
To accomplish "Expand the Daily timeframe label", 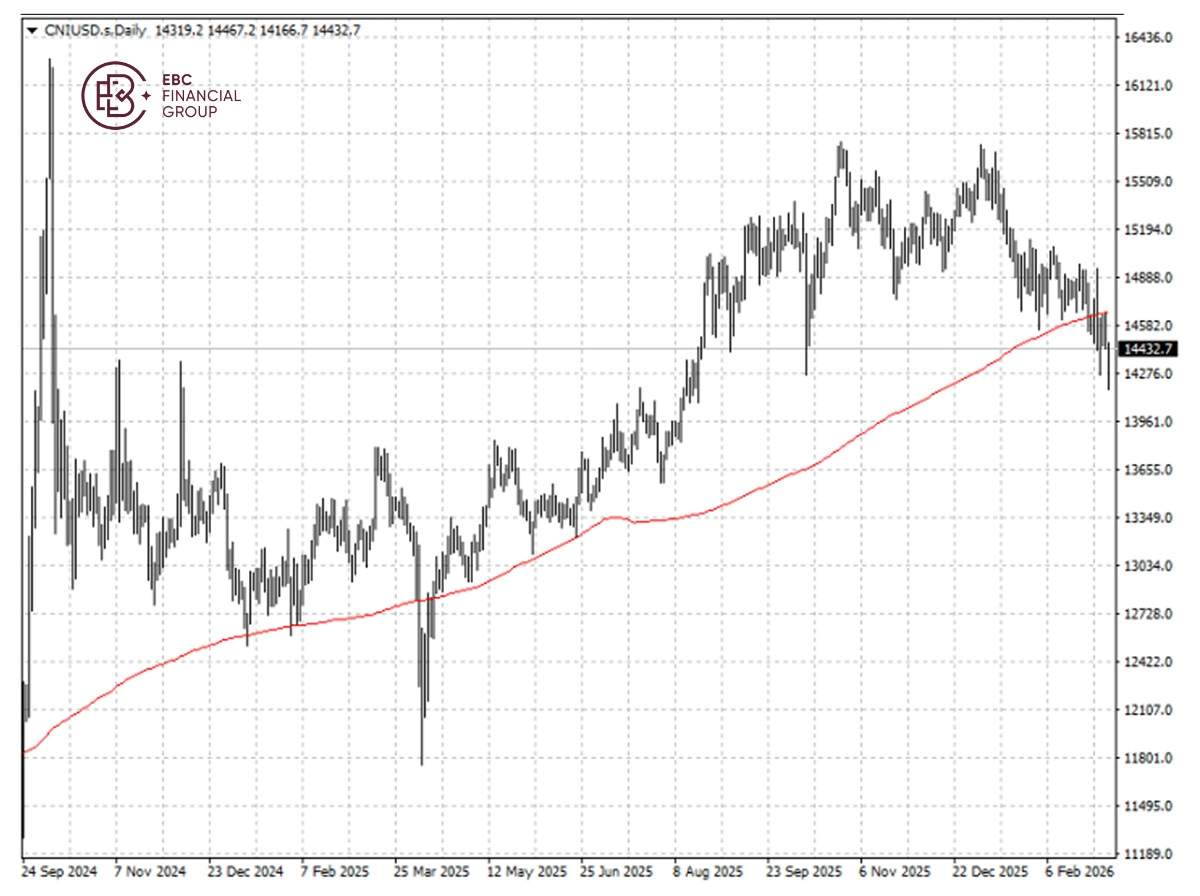I will tap(131, 30).
